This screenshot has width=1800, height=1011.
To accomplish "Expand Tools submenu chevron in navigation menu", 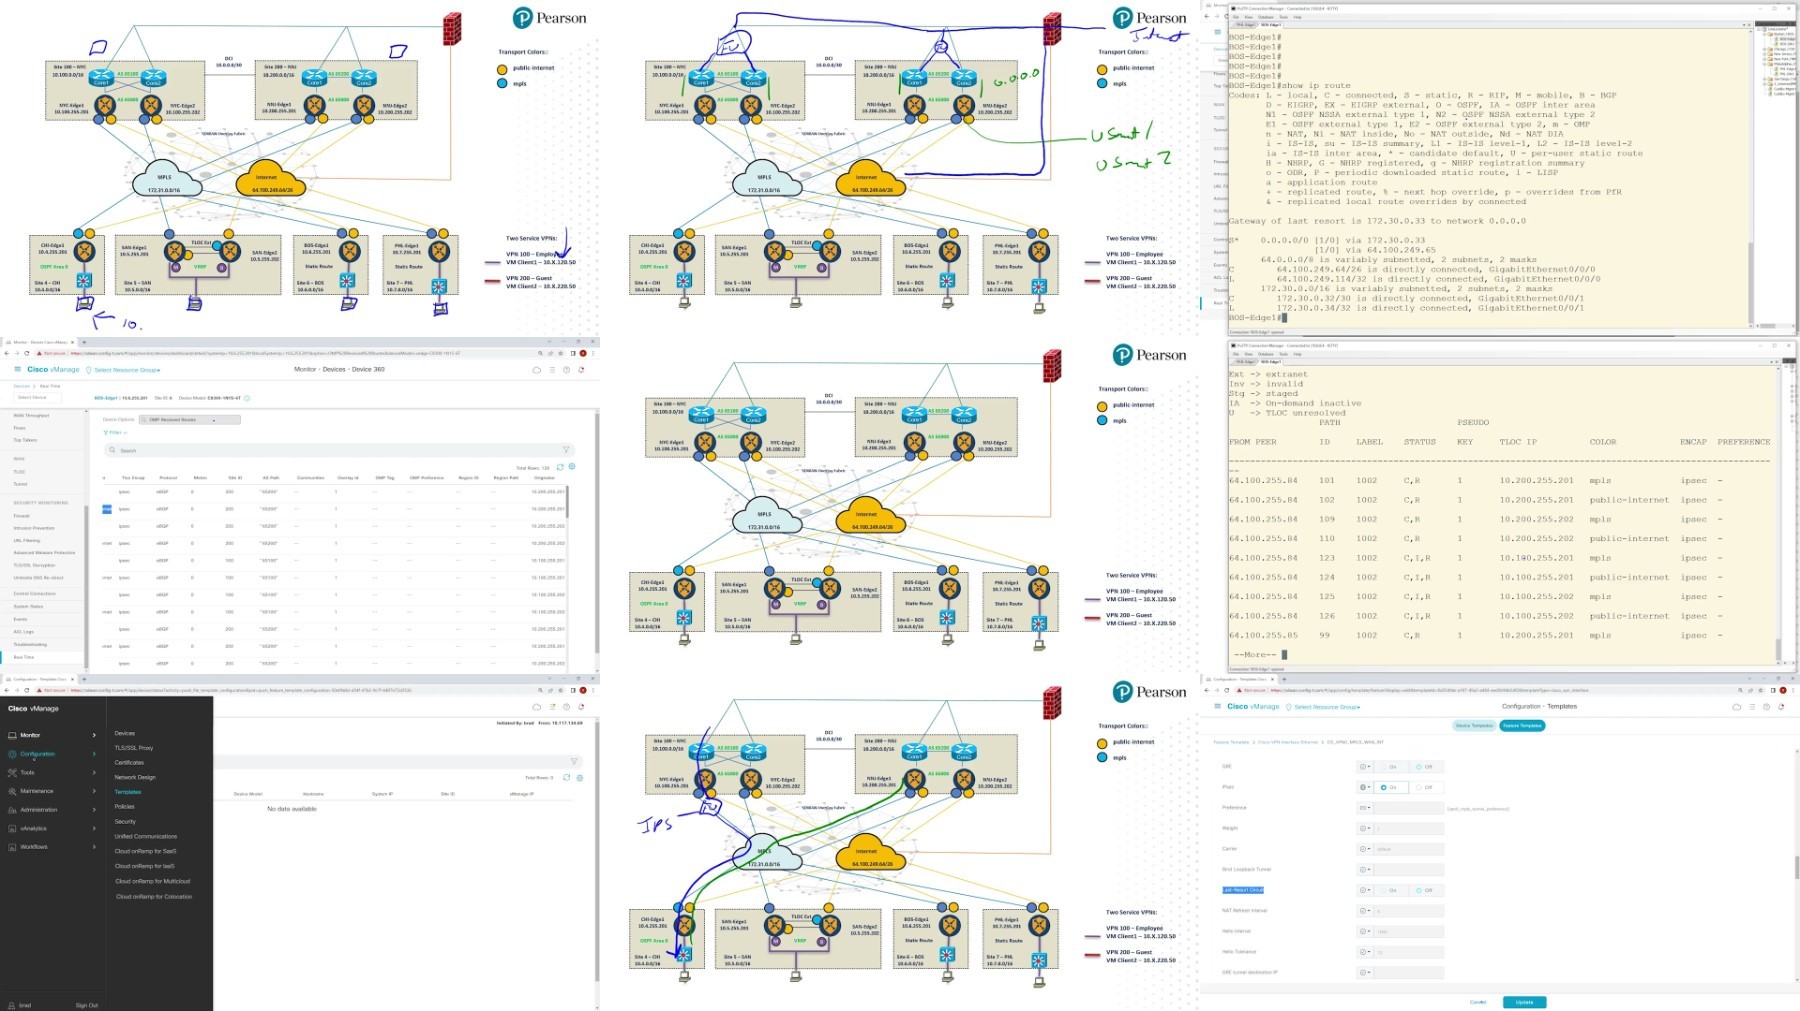I will pyautogui.click(x=94, y=772).
